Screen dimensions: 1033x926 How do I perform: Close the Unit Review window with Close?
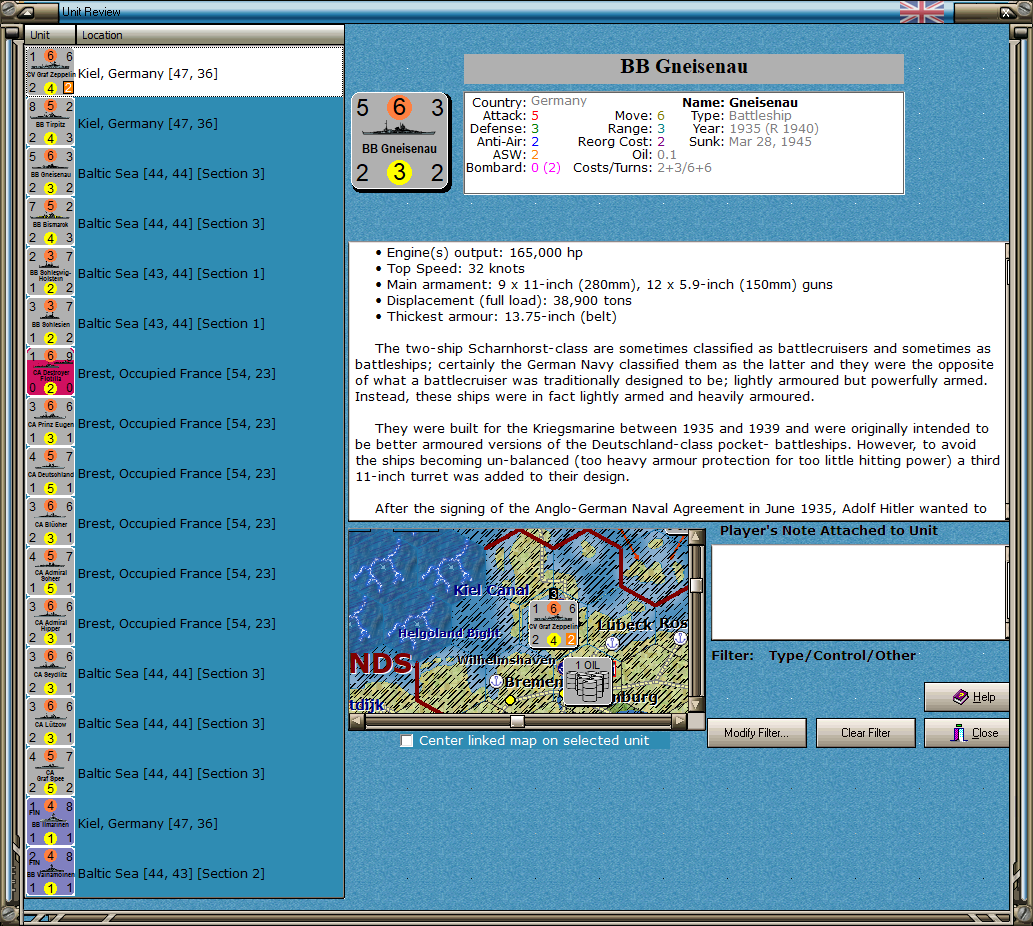tap(966, 733)
